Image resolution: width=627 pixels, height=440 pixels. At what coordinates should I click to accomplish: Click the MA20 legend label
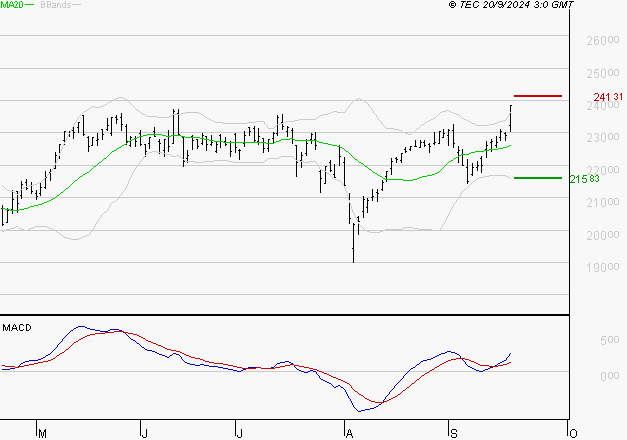tap(12, 4)
